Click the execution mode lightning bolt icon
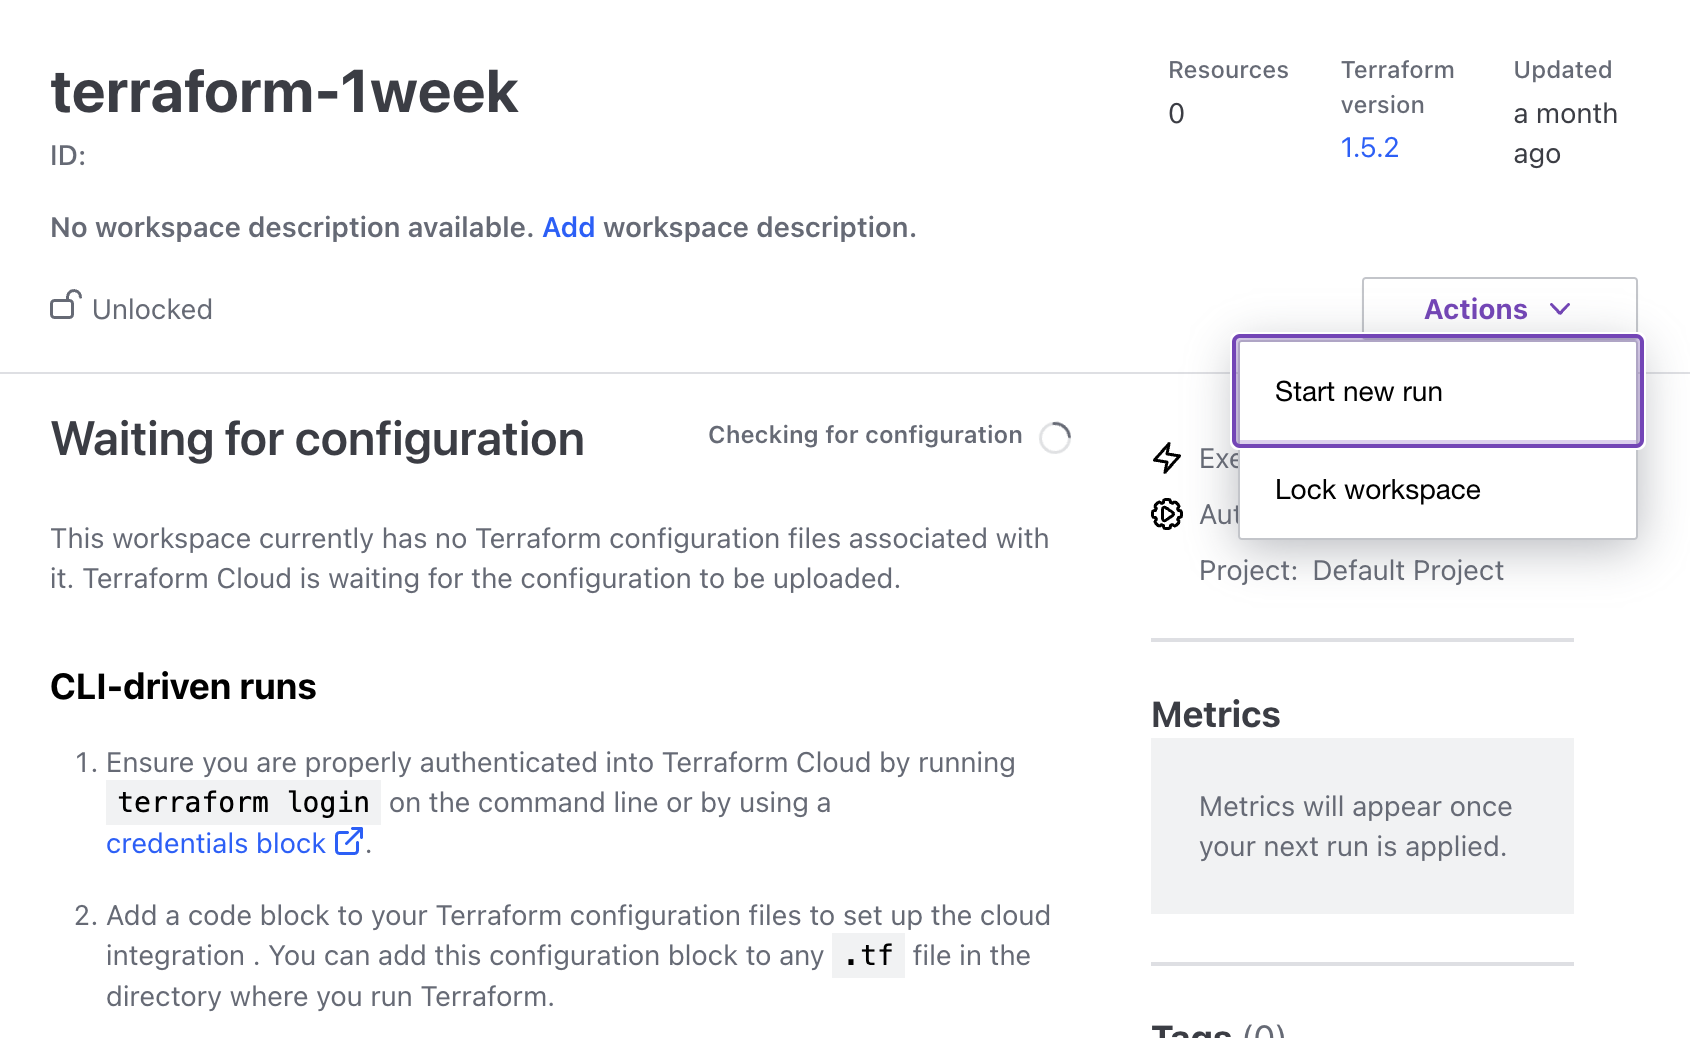The width and height of the screenshot is (1690, 1038). [x=1166, y=458]
